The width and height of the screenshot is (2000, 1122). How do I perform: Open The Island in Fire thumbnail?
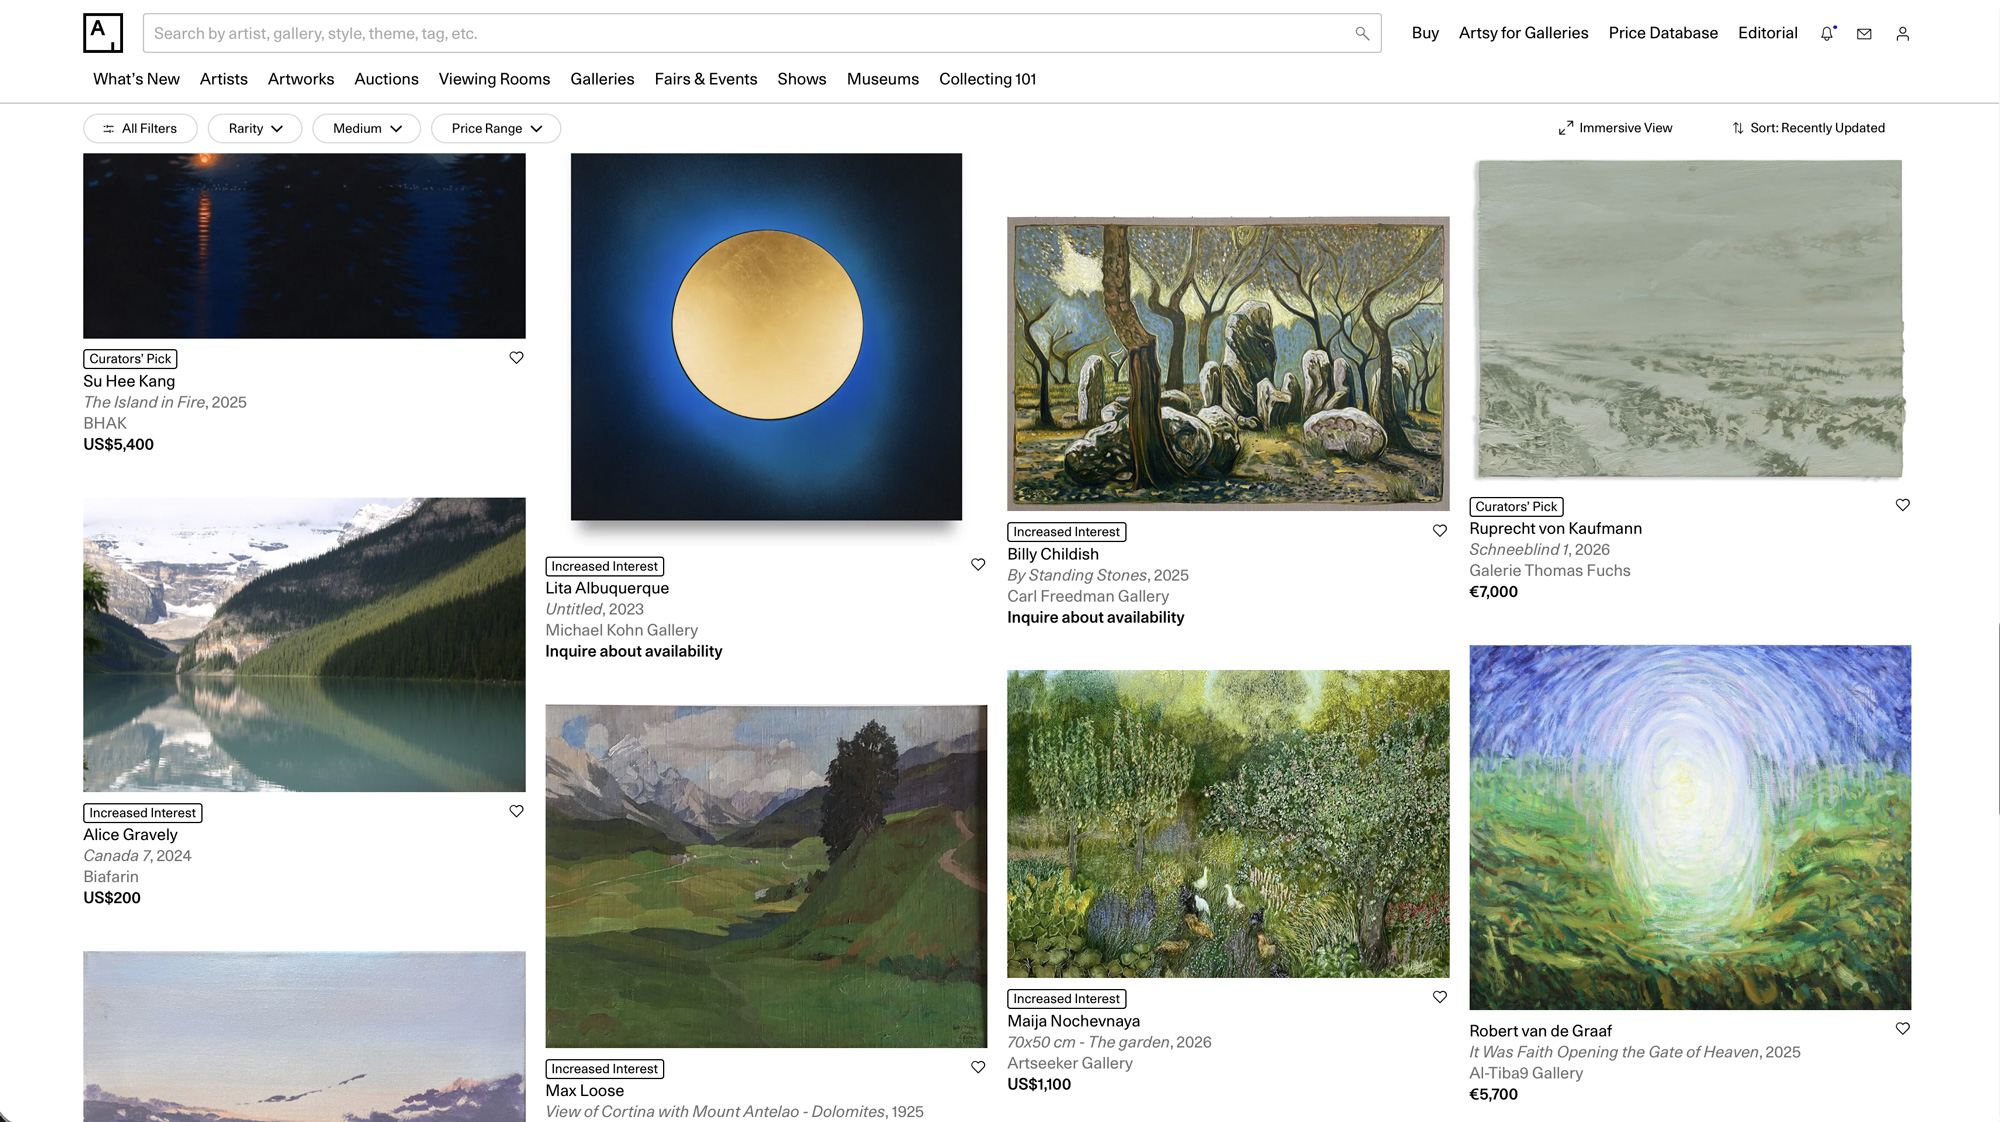[x=304, y=246]
